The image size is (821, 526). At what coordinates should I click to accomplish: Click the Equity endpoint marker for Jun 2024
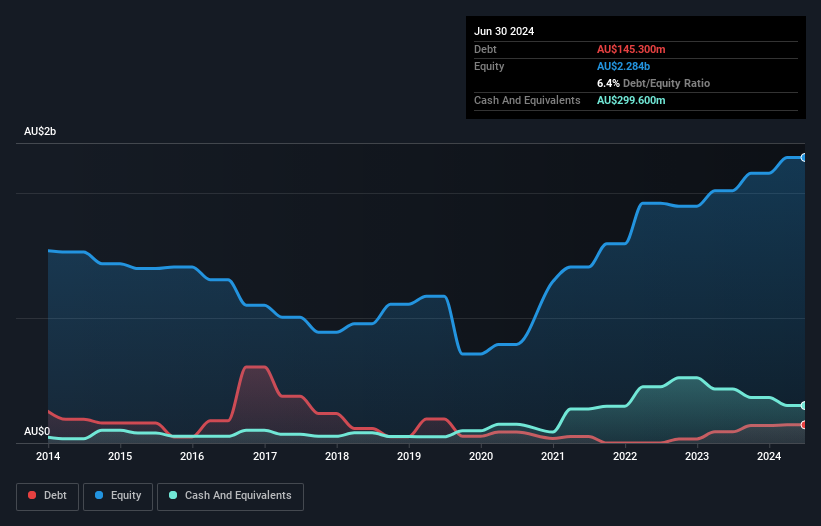point(804,158)
